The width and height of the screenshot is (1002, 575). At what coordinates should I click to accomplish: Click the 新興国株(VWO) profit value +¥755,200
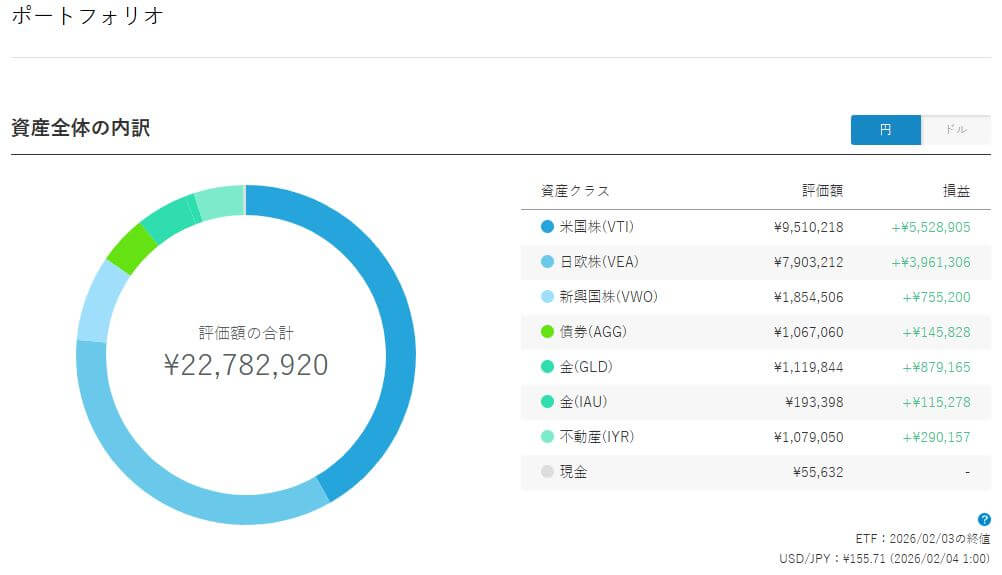tap(936, 297)
